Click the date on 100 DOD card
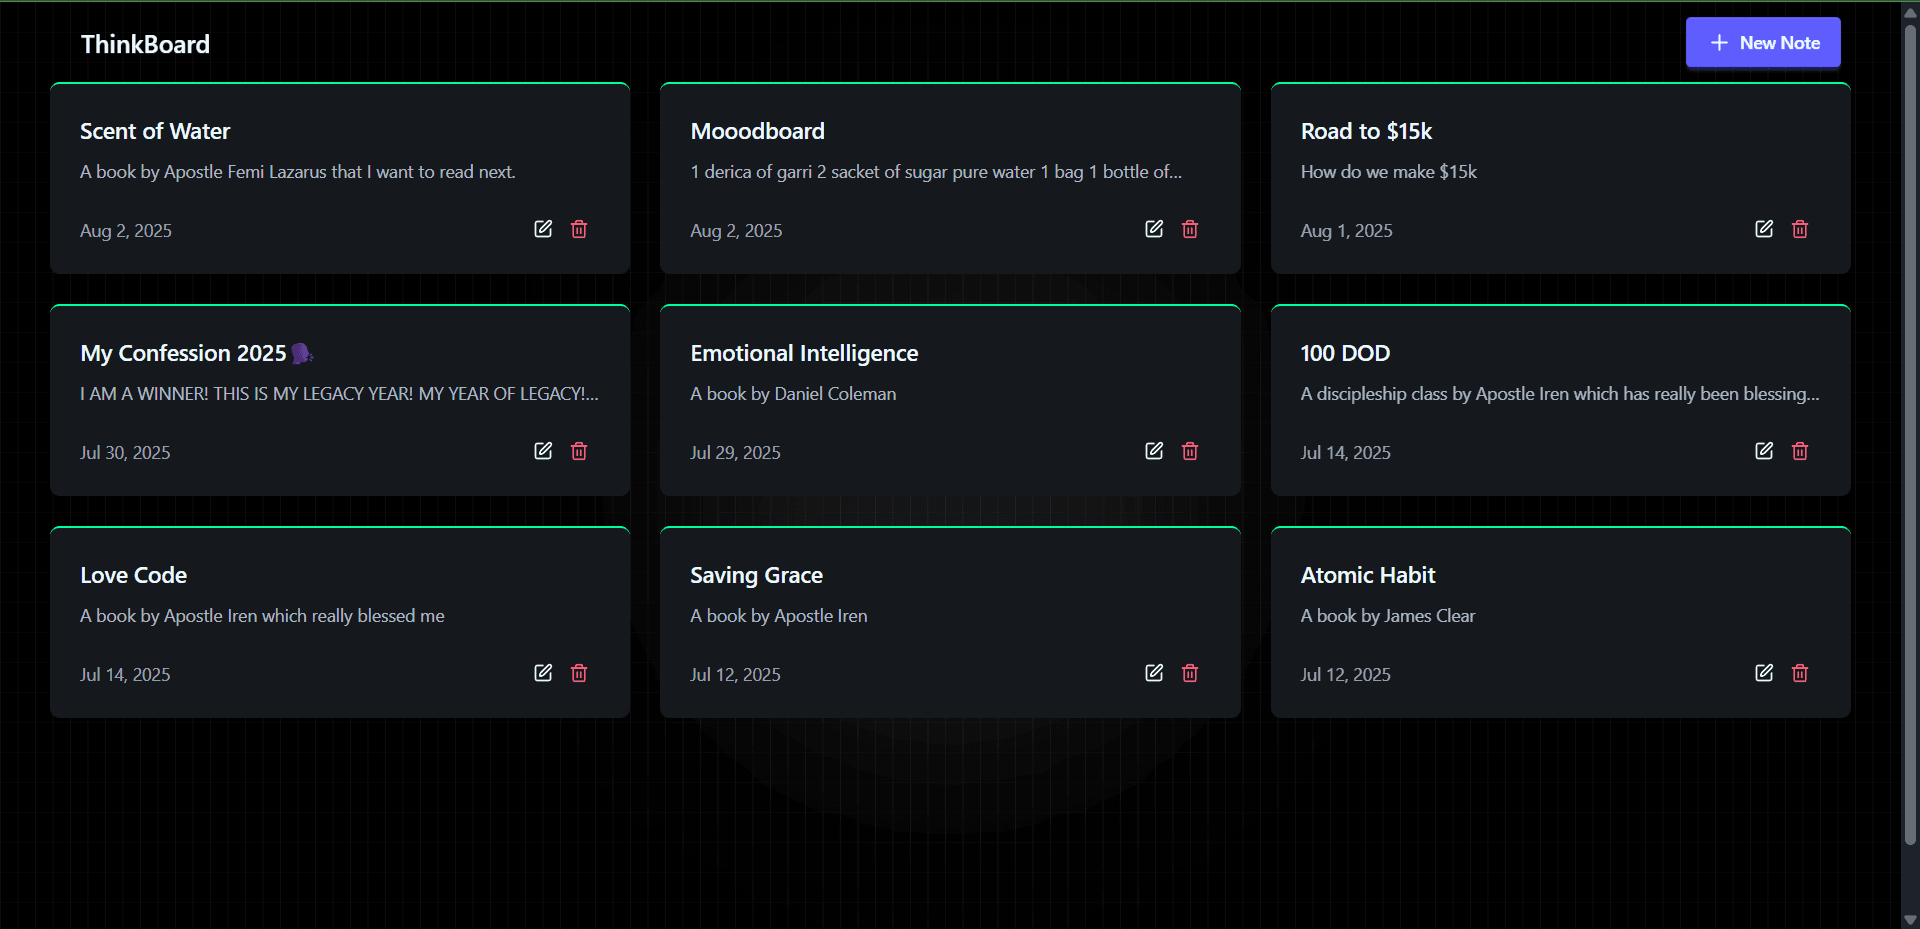The image size is (1920, 929). [1345, 453]
